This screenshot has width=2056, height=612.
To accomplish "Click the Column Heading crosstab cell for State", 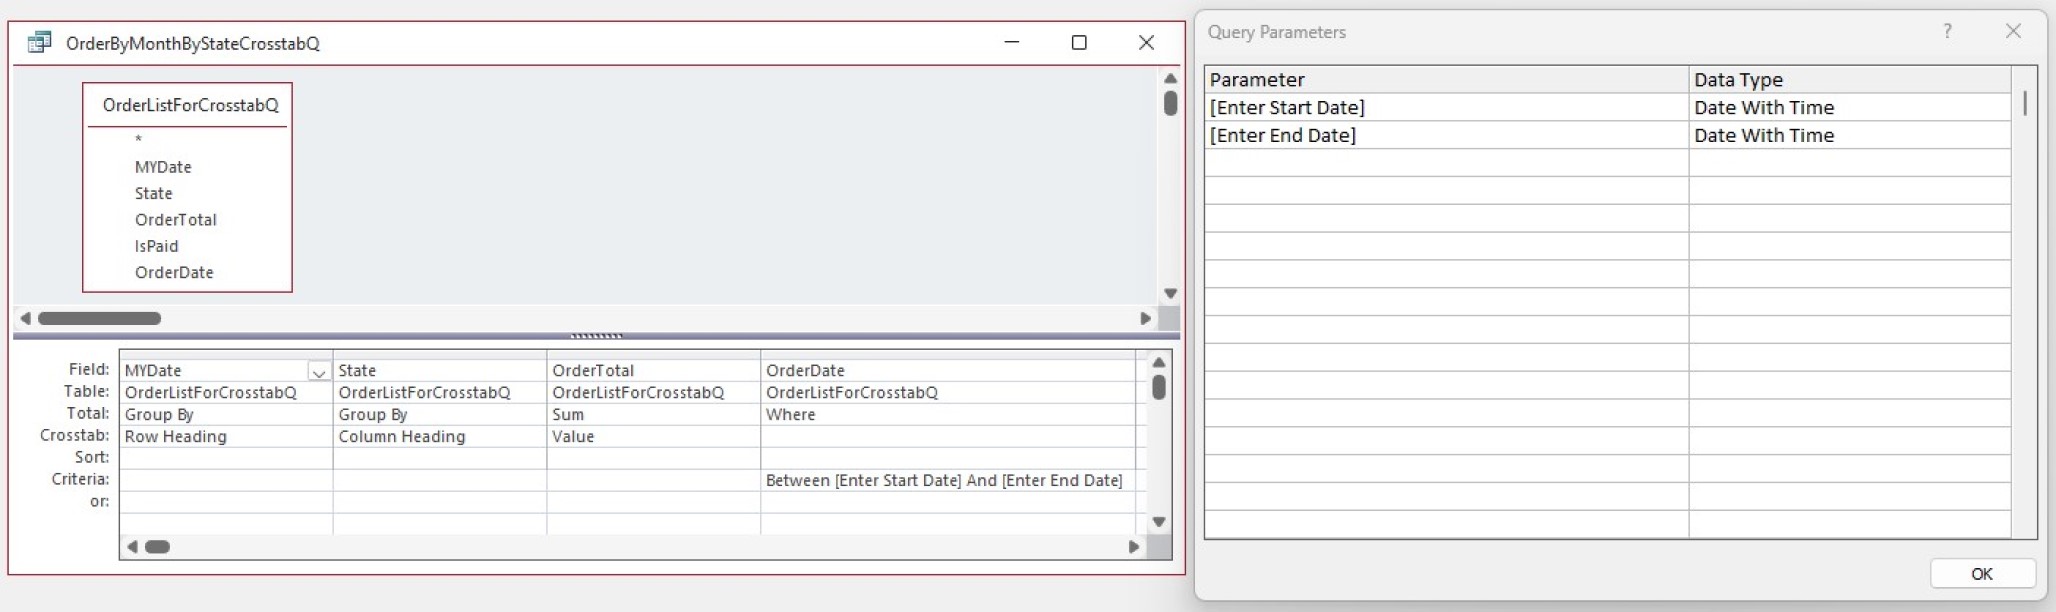I will click(x=438, y=437).
